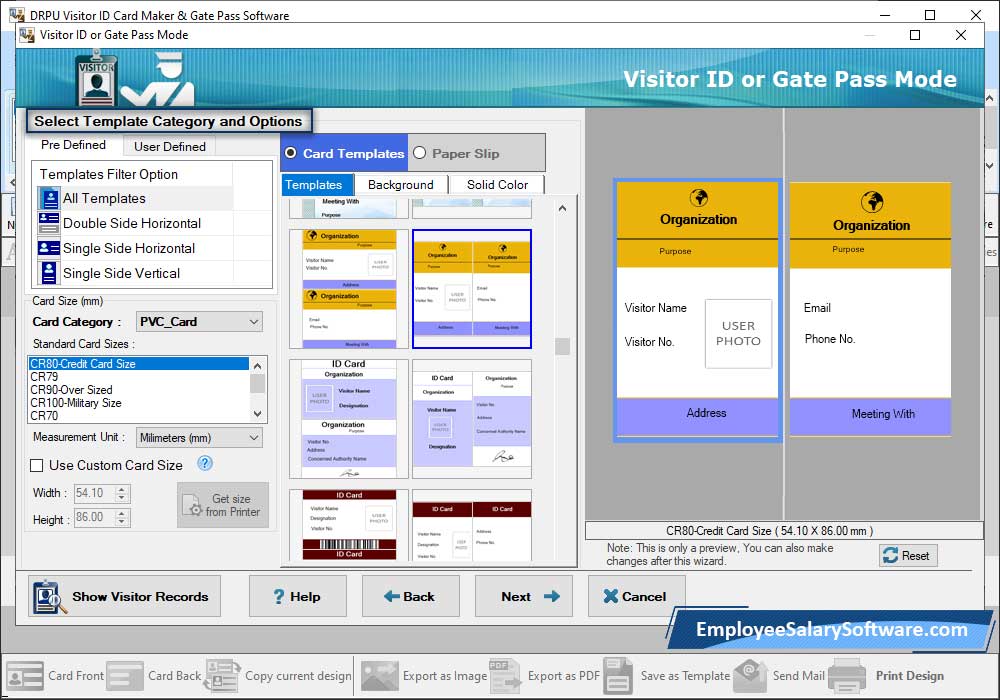Screen dimensions: 1000x700
Task: Click the Save as Template icon
Action: 618,676
